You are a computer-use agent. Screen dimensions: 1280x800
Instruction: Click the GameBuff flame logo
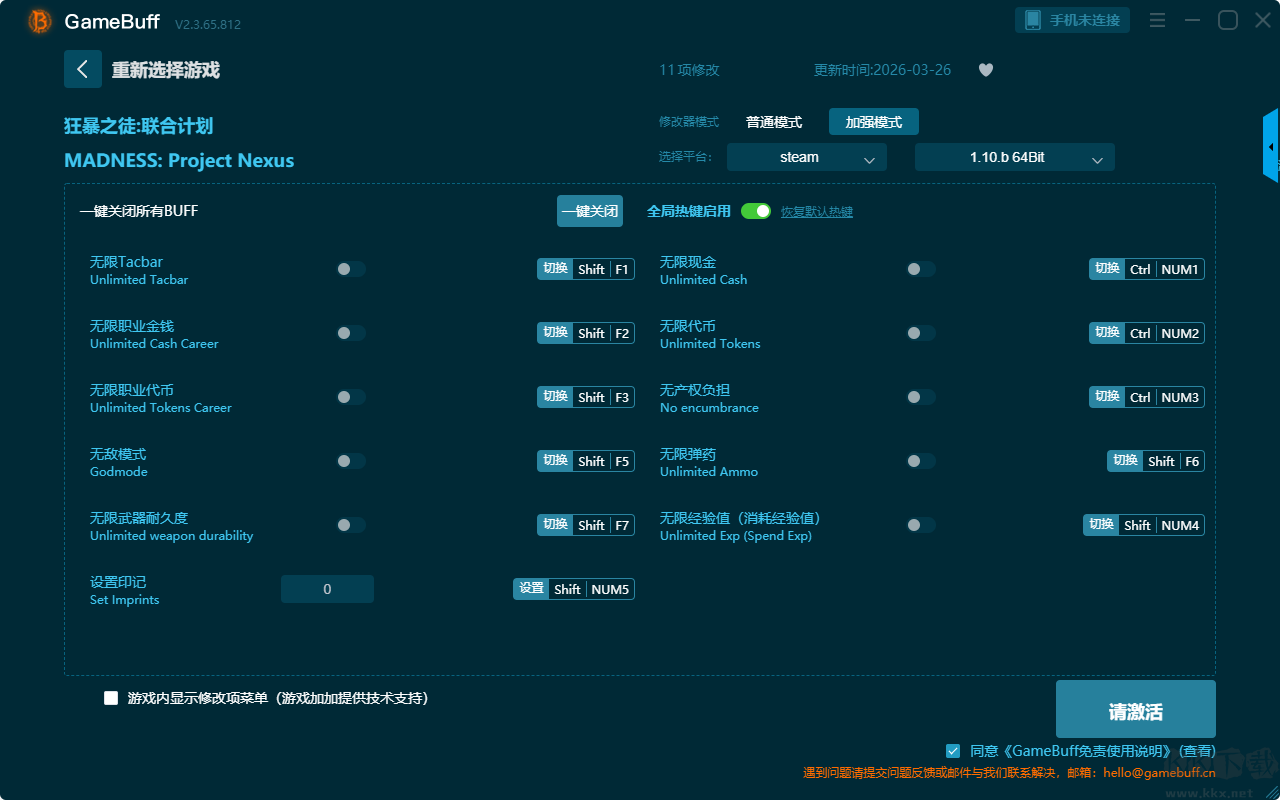(40, 21)
